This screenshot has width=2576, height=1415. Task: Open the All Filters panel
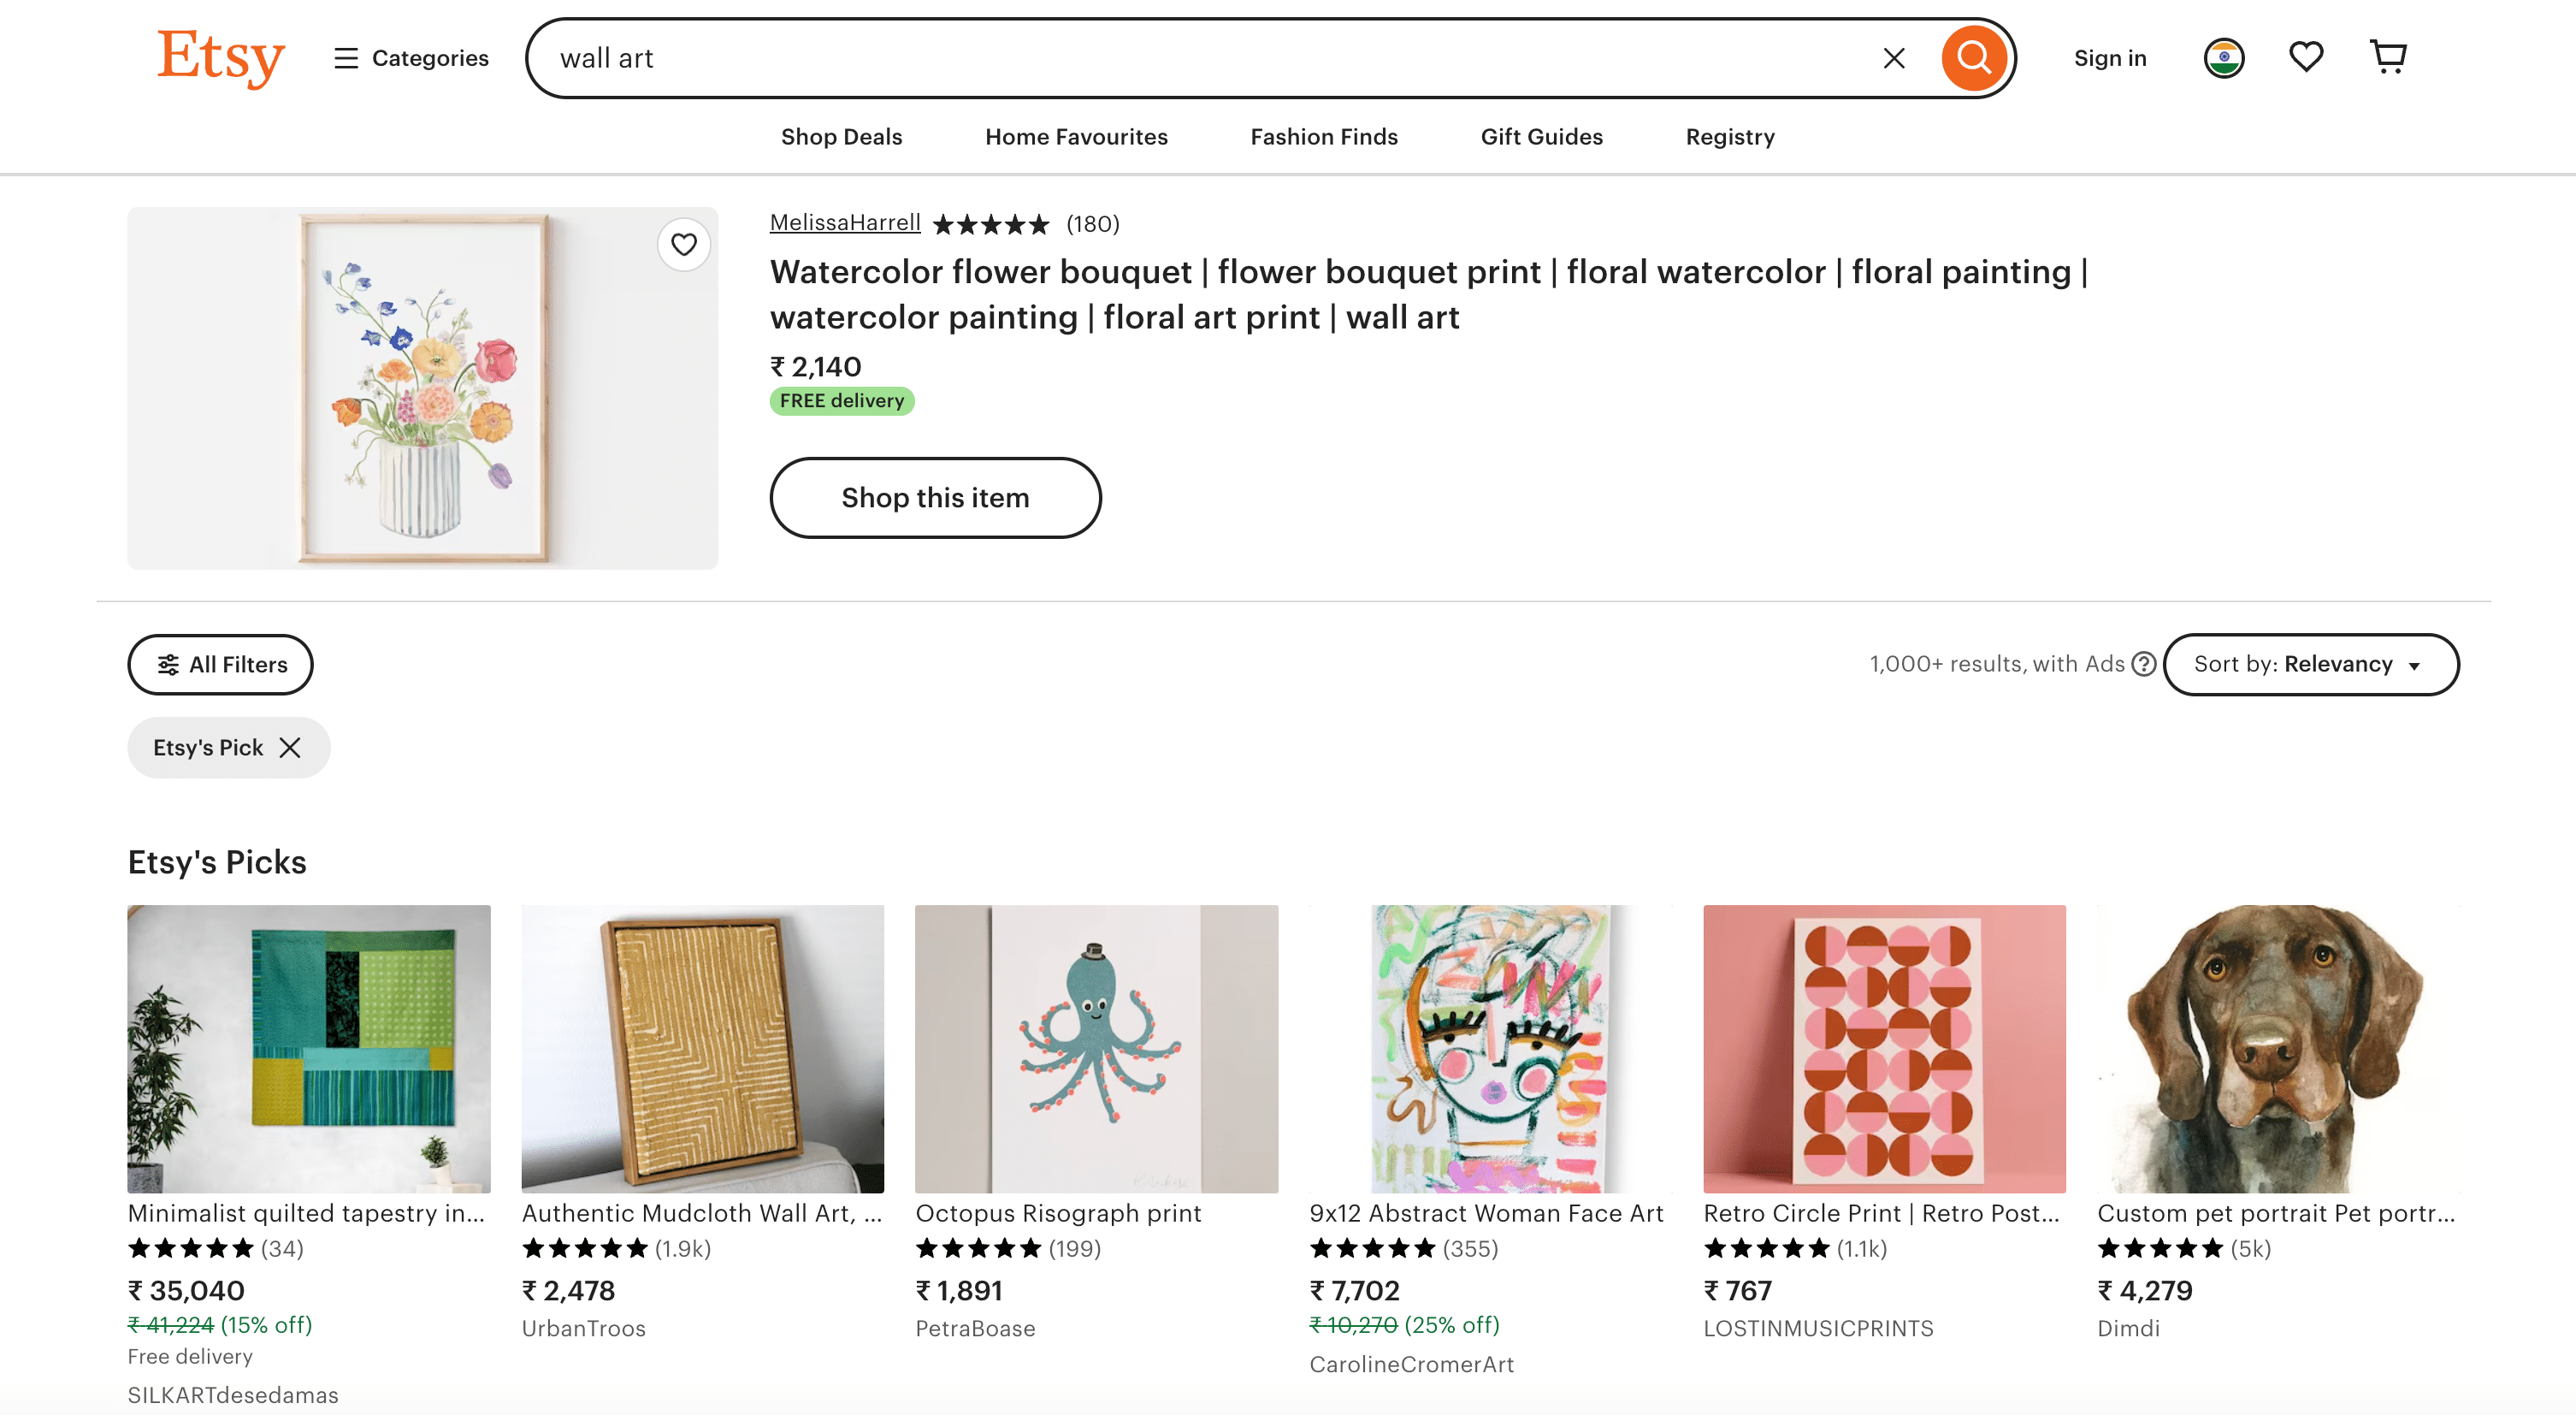[x=220, y=664]
